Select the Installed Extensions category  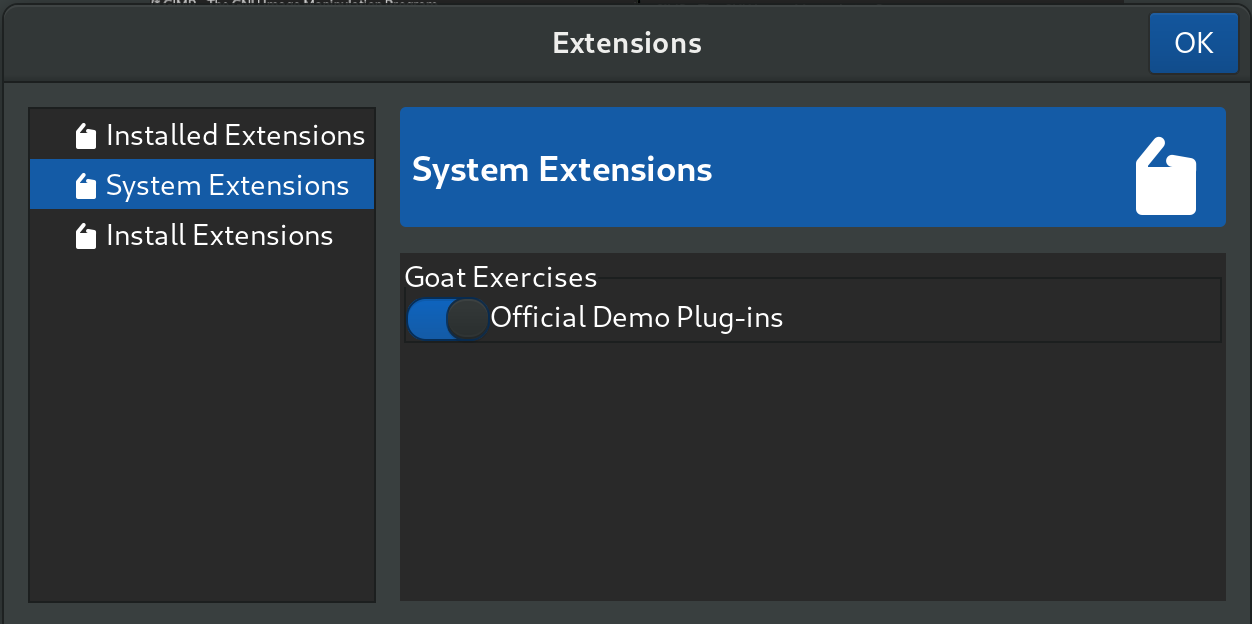(235, 135)
